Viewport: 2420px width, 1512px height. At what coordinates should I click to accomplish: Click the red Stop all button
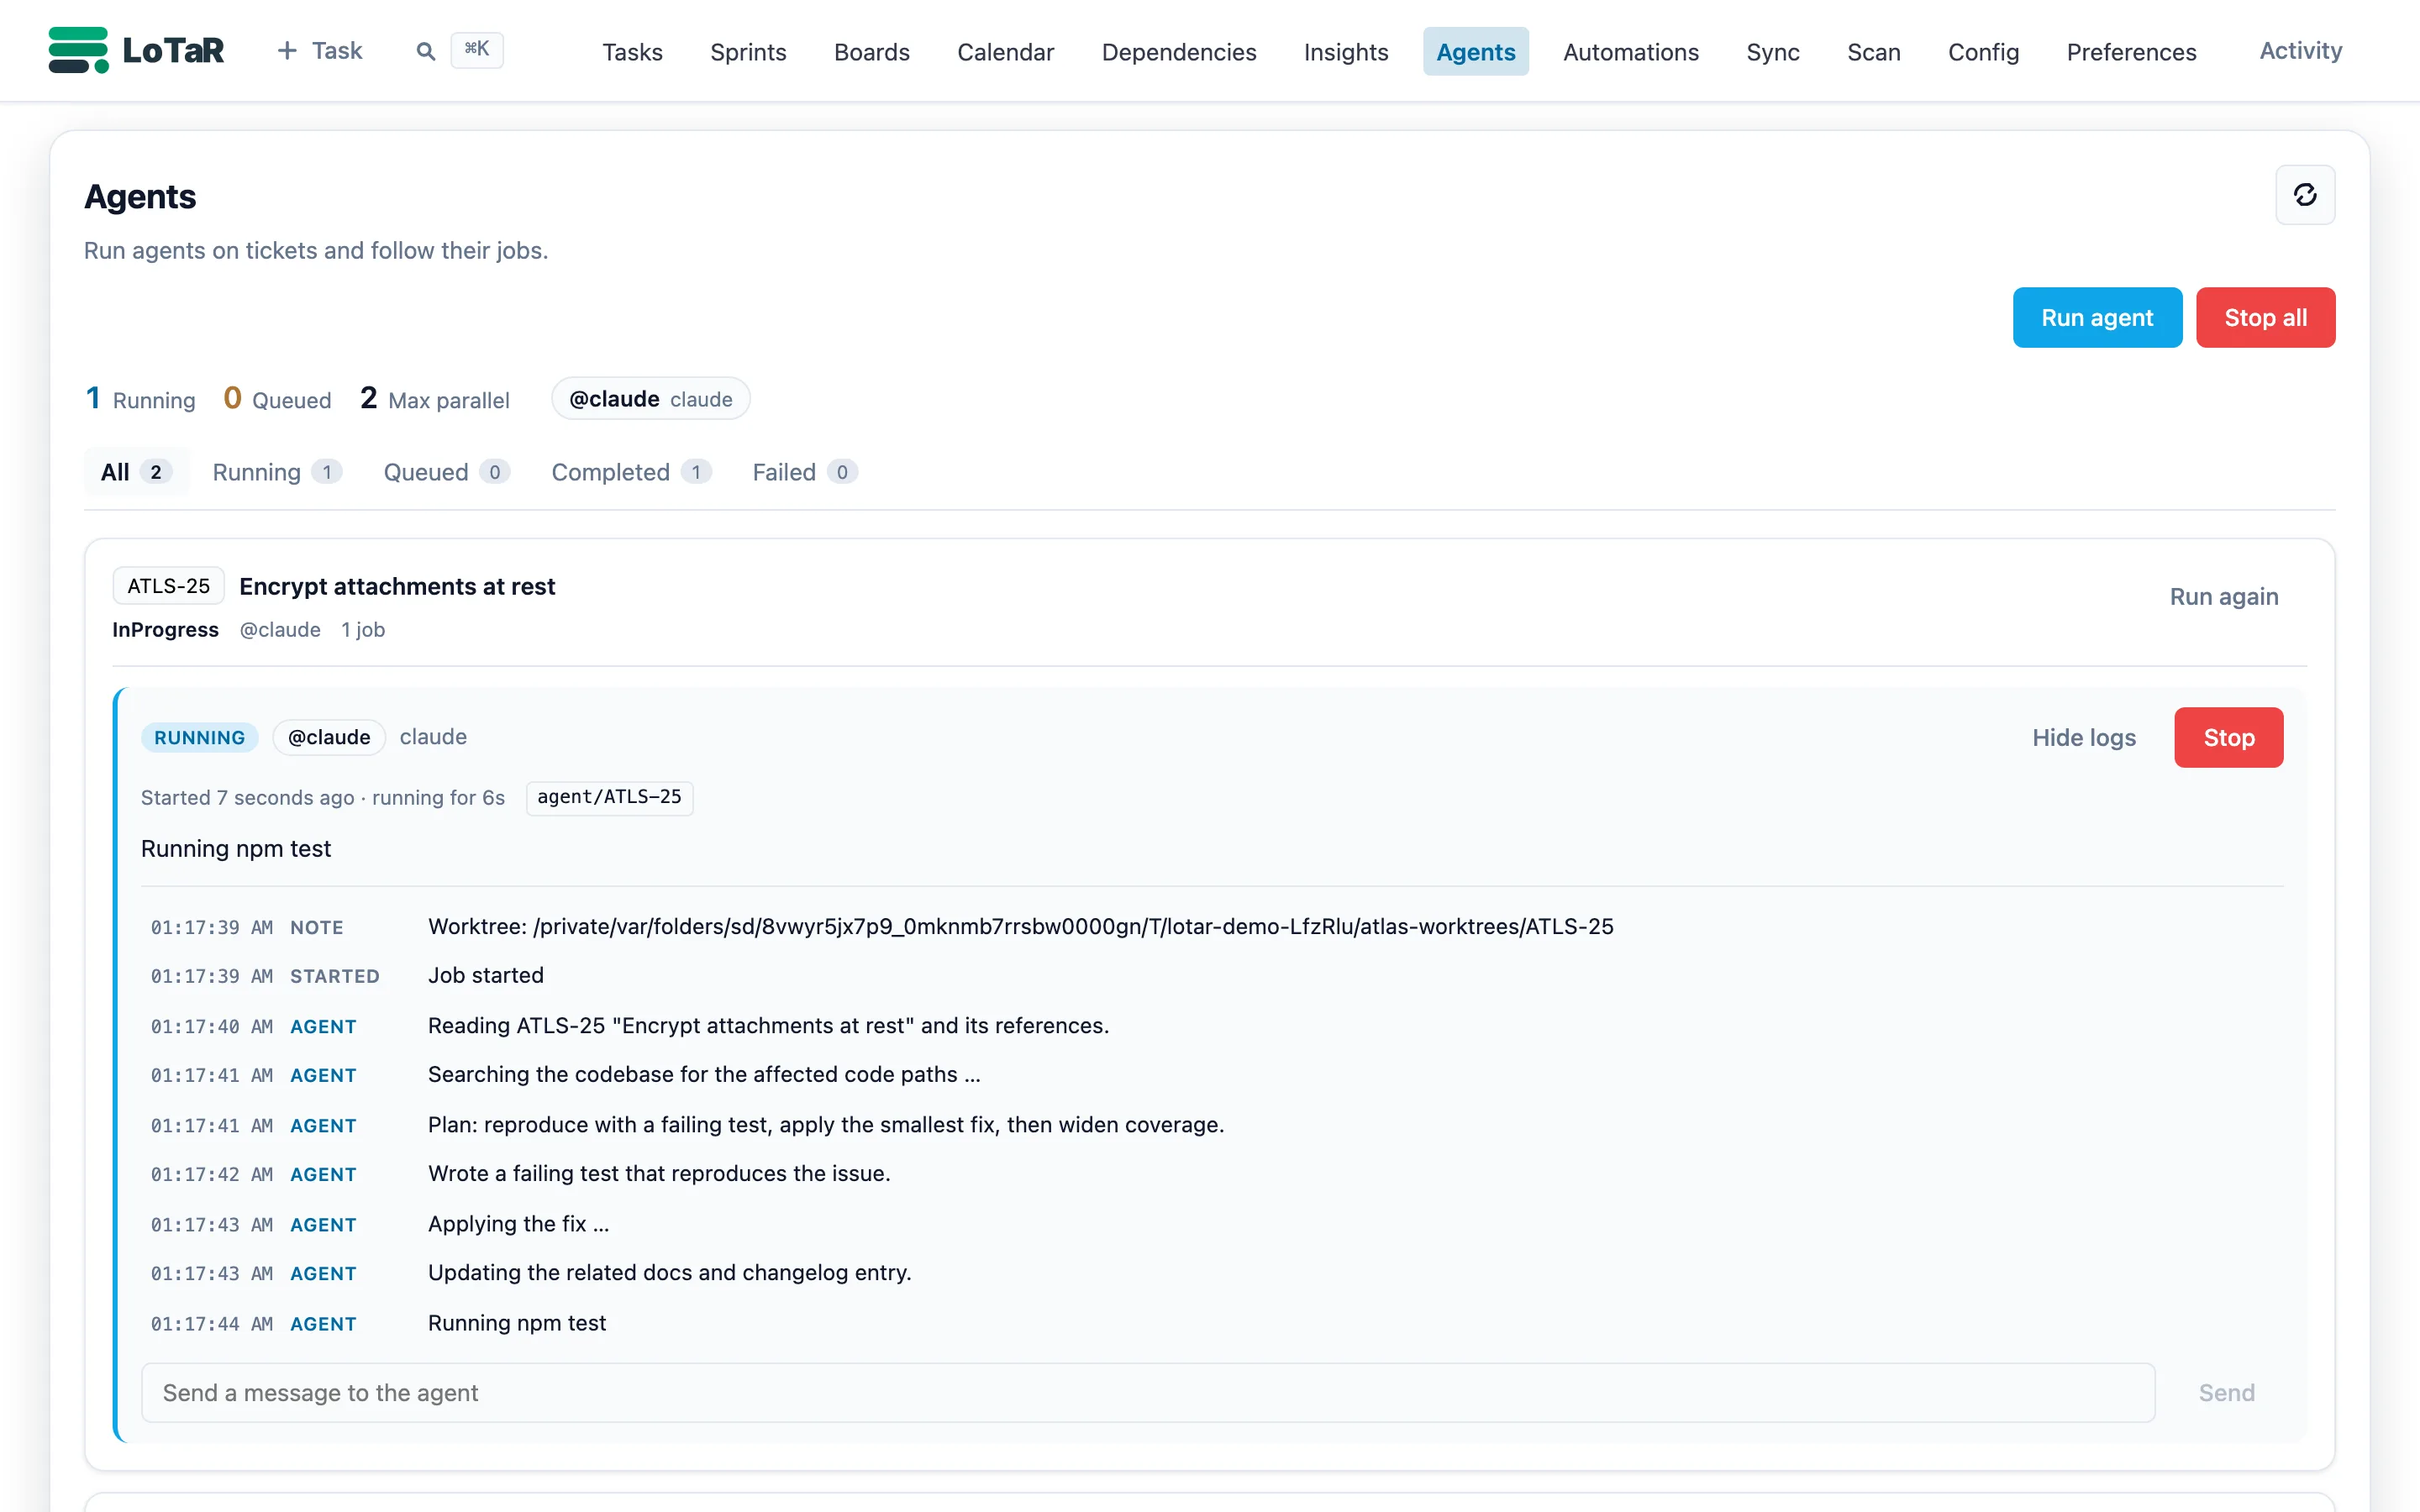(2265, 318)
